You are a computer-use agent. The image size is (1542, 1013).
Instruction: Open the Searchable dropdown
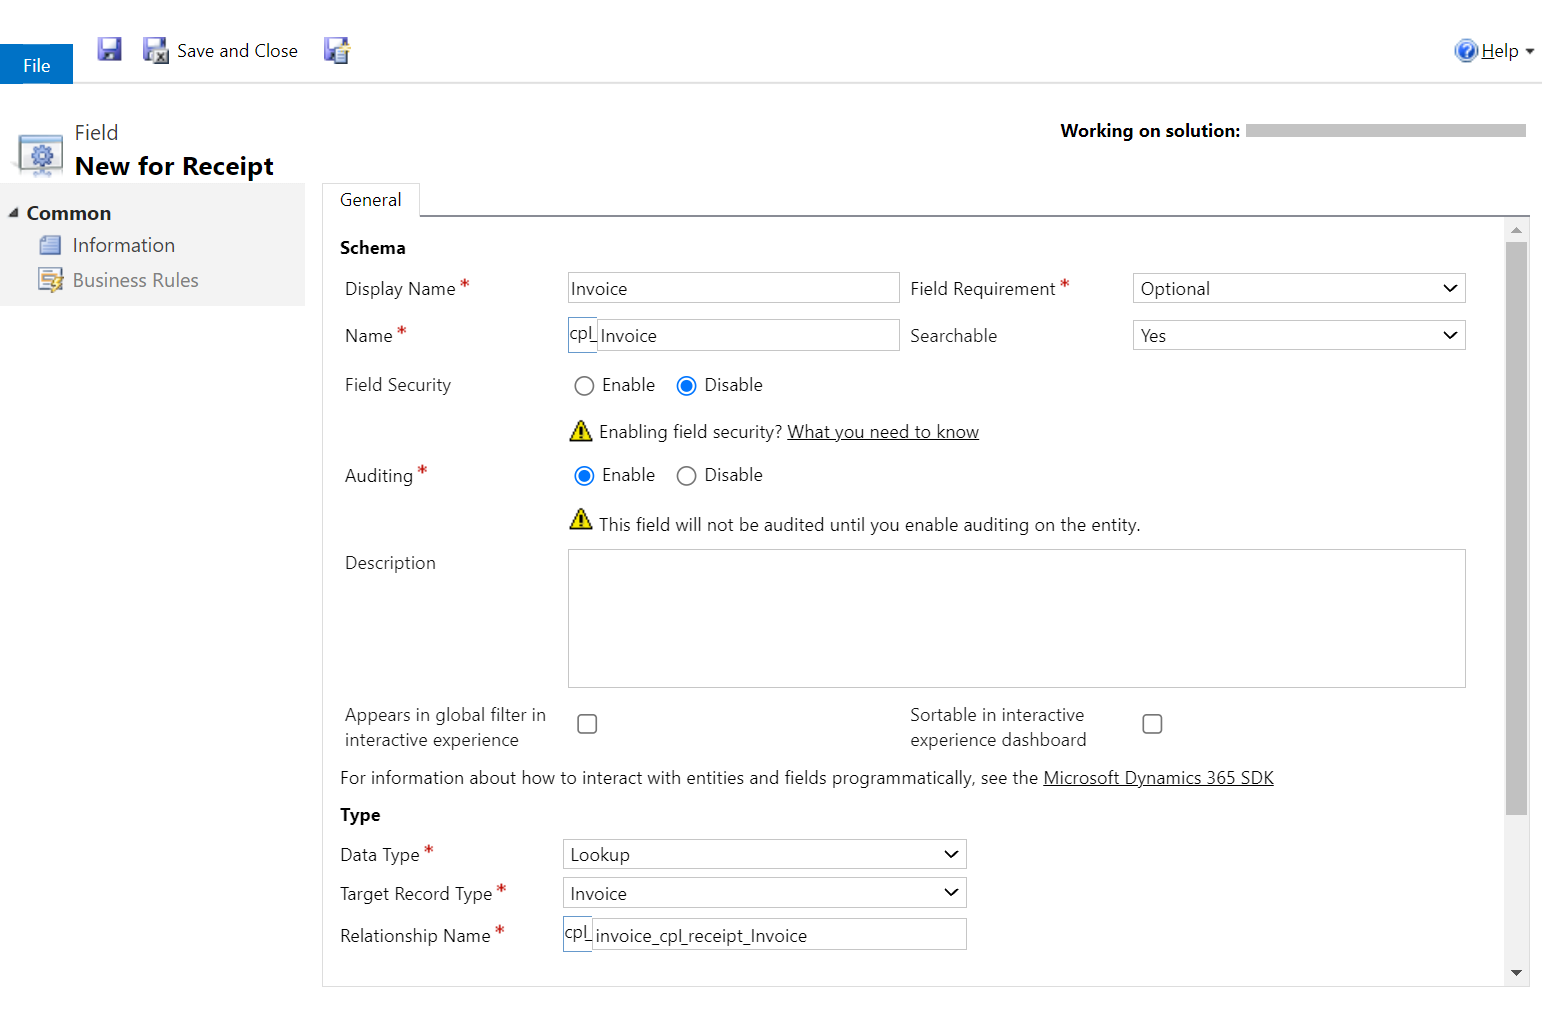pos(1298,335)
